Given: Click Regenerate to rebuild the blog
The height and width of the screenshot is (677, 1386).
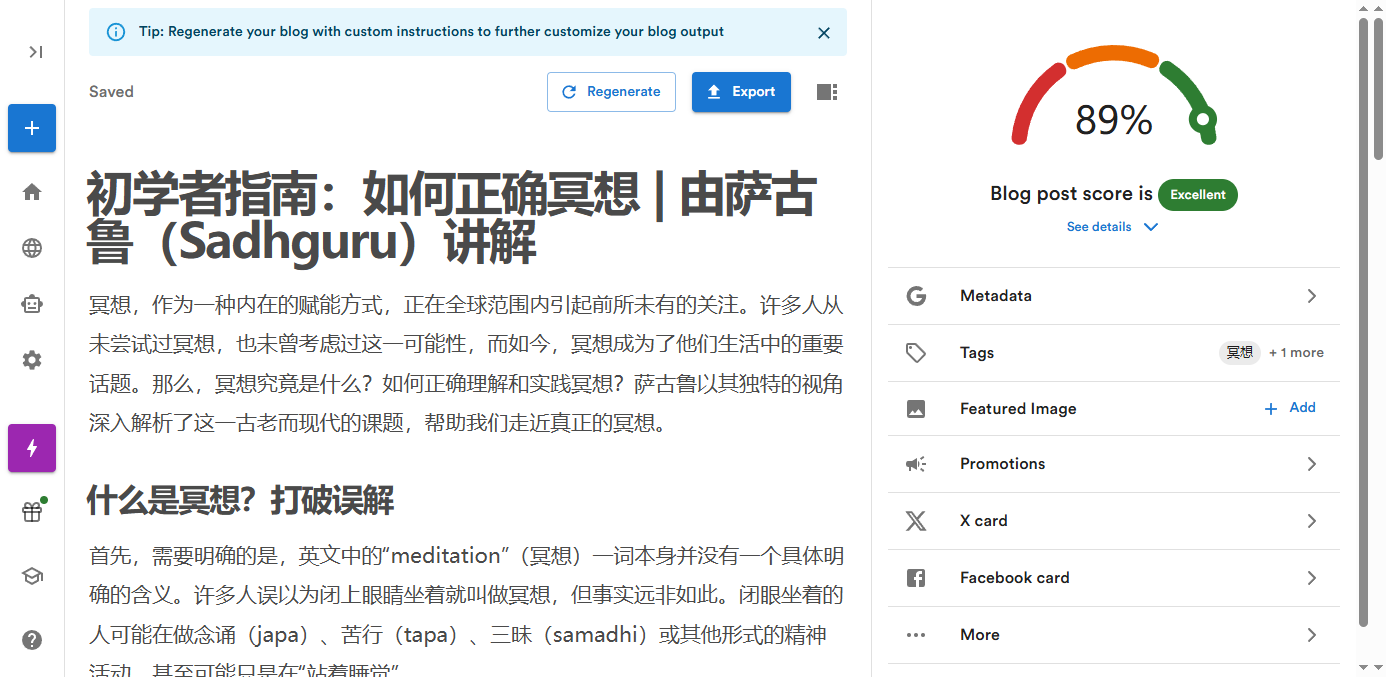Looking at the screenshot, I should pos(611,91).
